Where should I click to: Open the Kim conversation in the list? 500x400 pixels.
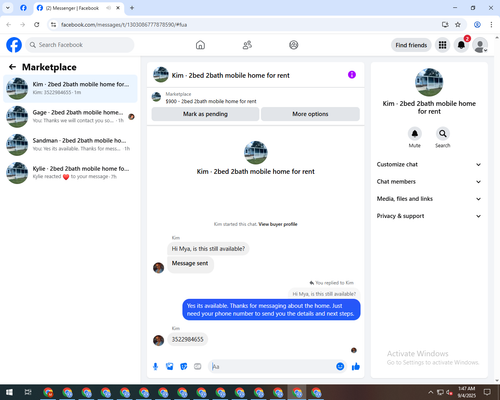tap(70, 88)
